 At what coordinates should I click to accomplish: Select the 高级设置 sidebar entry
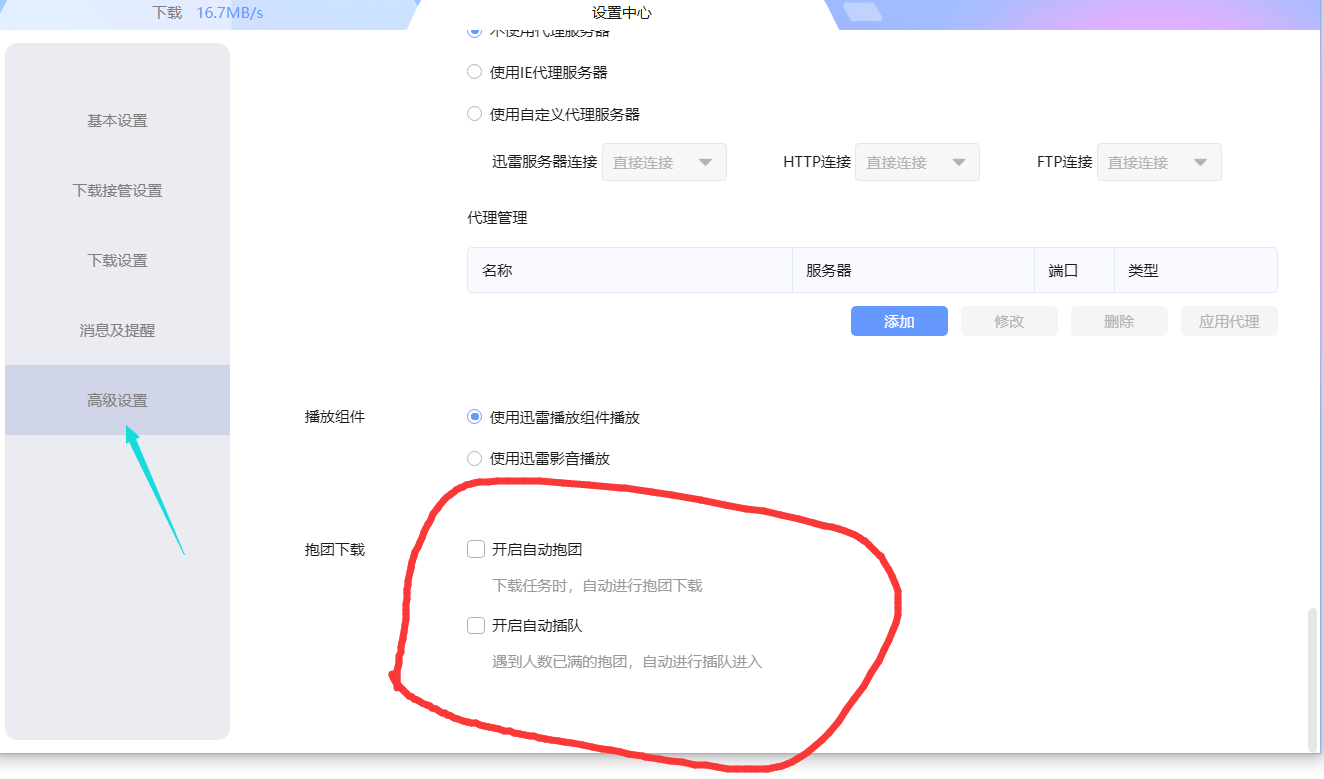117,399
